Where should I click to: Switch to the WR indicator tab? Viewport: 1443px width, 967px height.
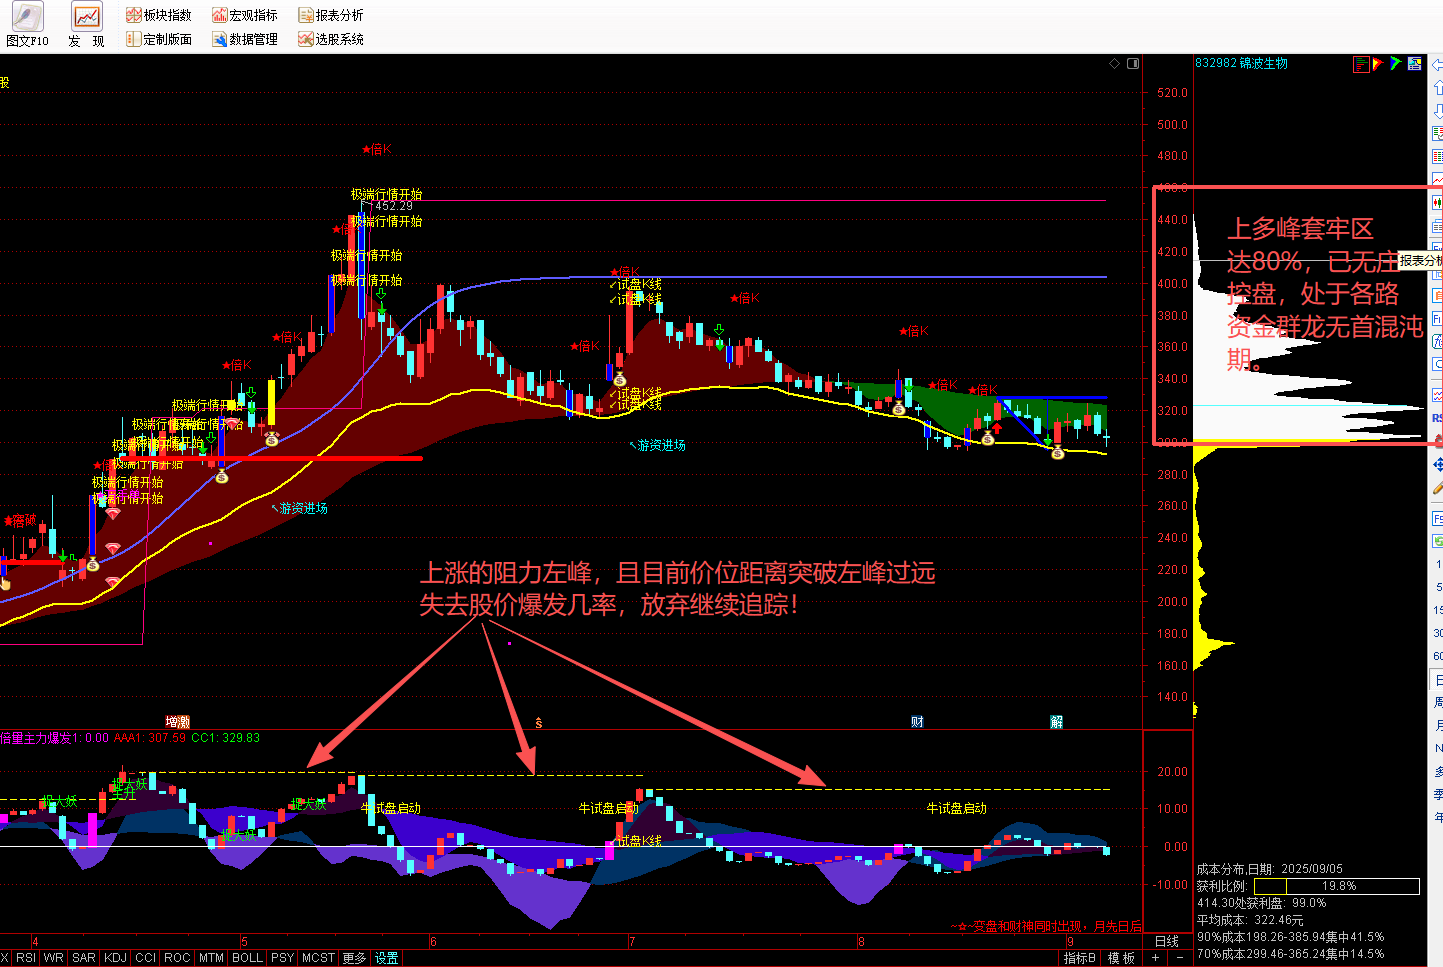tap(54, 958)
